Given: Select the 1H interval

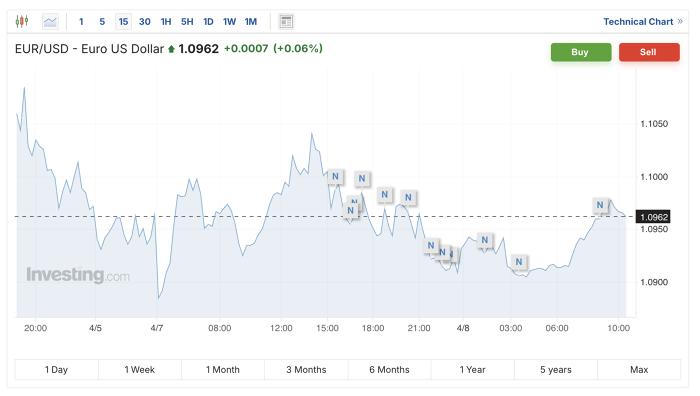Looking at the screenshot, I should point(166,21).
